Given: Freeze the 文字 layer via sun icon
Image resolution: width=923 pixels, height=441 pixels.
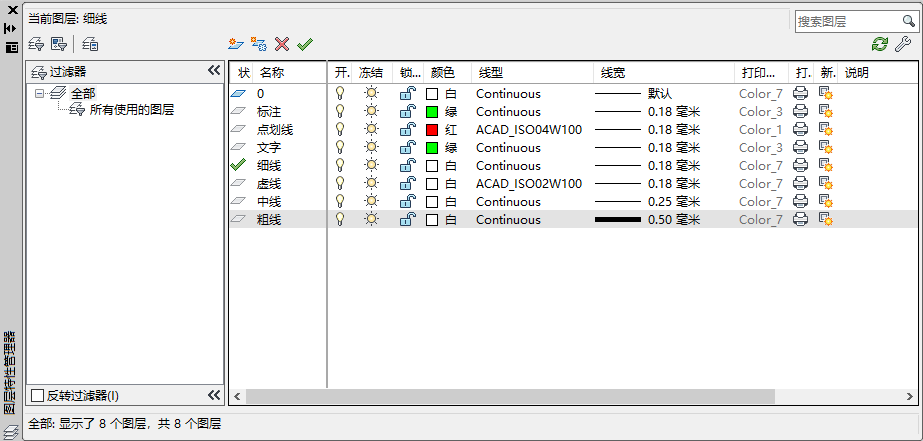Looking at the screenshot, I should pyautogui.click(x=371, y=148).
